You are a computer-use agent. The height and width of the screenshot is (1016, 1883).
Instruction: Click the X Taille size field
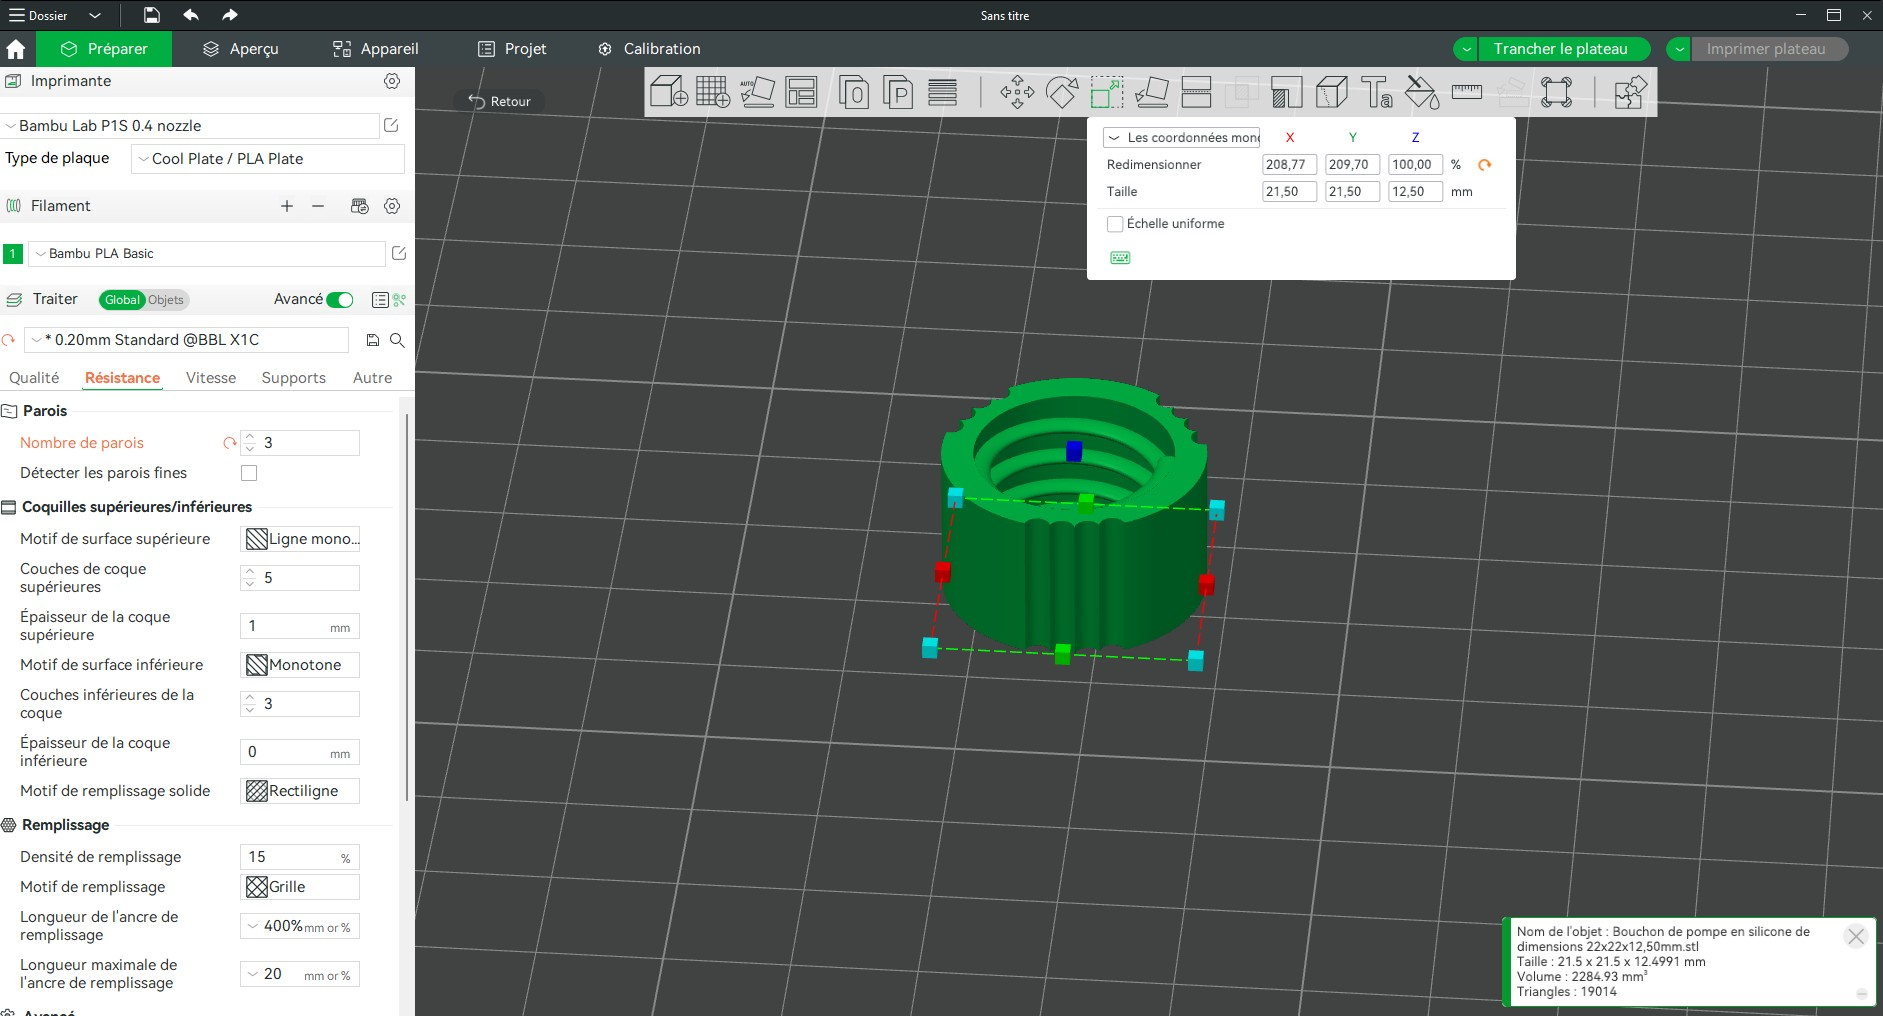pyautogui.click(x=1289, y=192)
